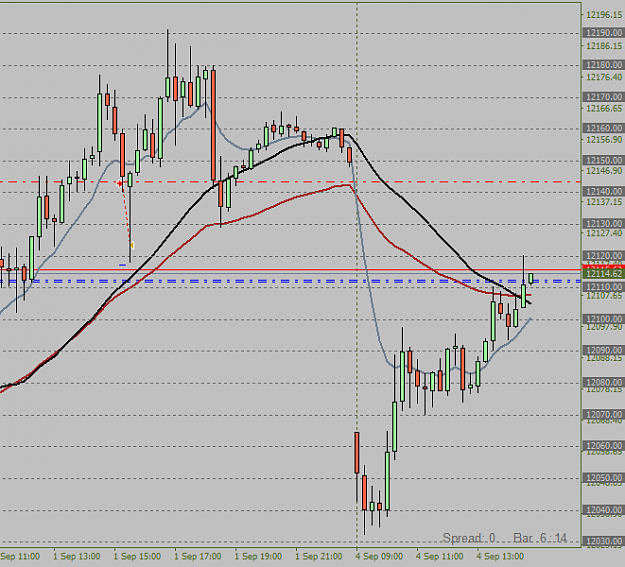Click the 12180.00 price level label
The width and height of the screenshot is (625, 567).
click(x=603, y=65)
